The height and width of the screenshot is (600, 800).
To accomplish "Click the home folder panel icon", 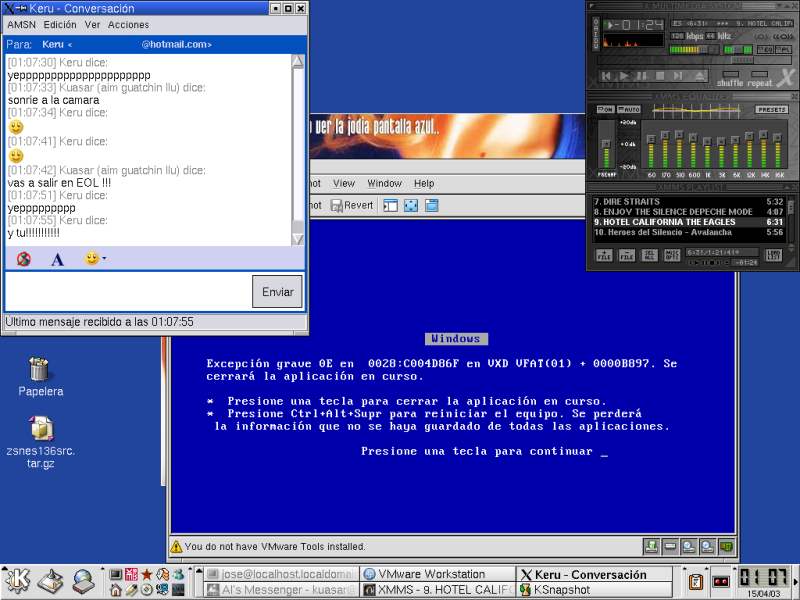I will point(116,590).
